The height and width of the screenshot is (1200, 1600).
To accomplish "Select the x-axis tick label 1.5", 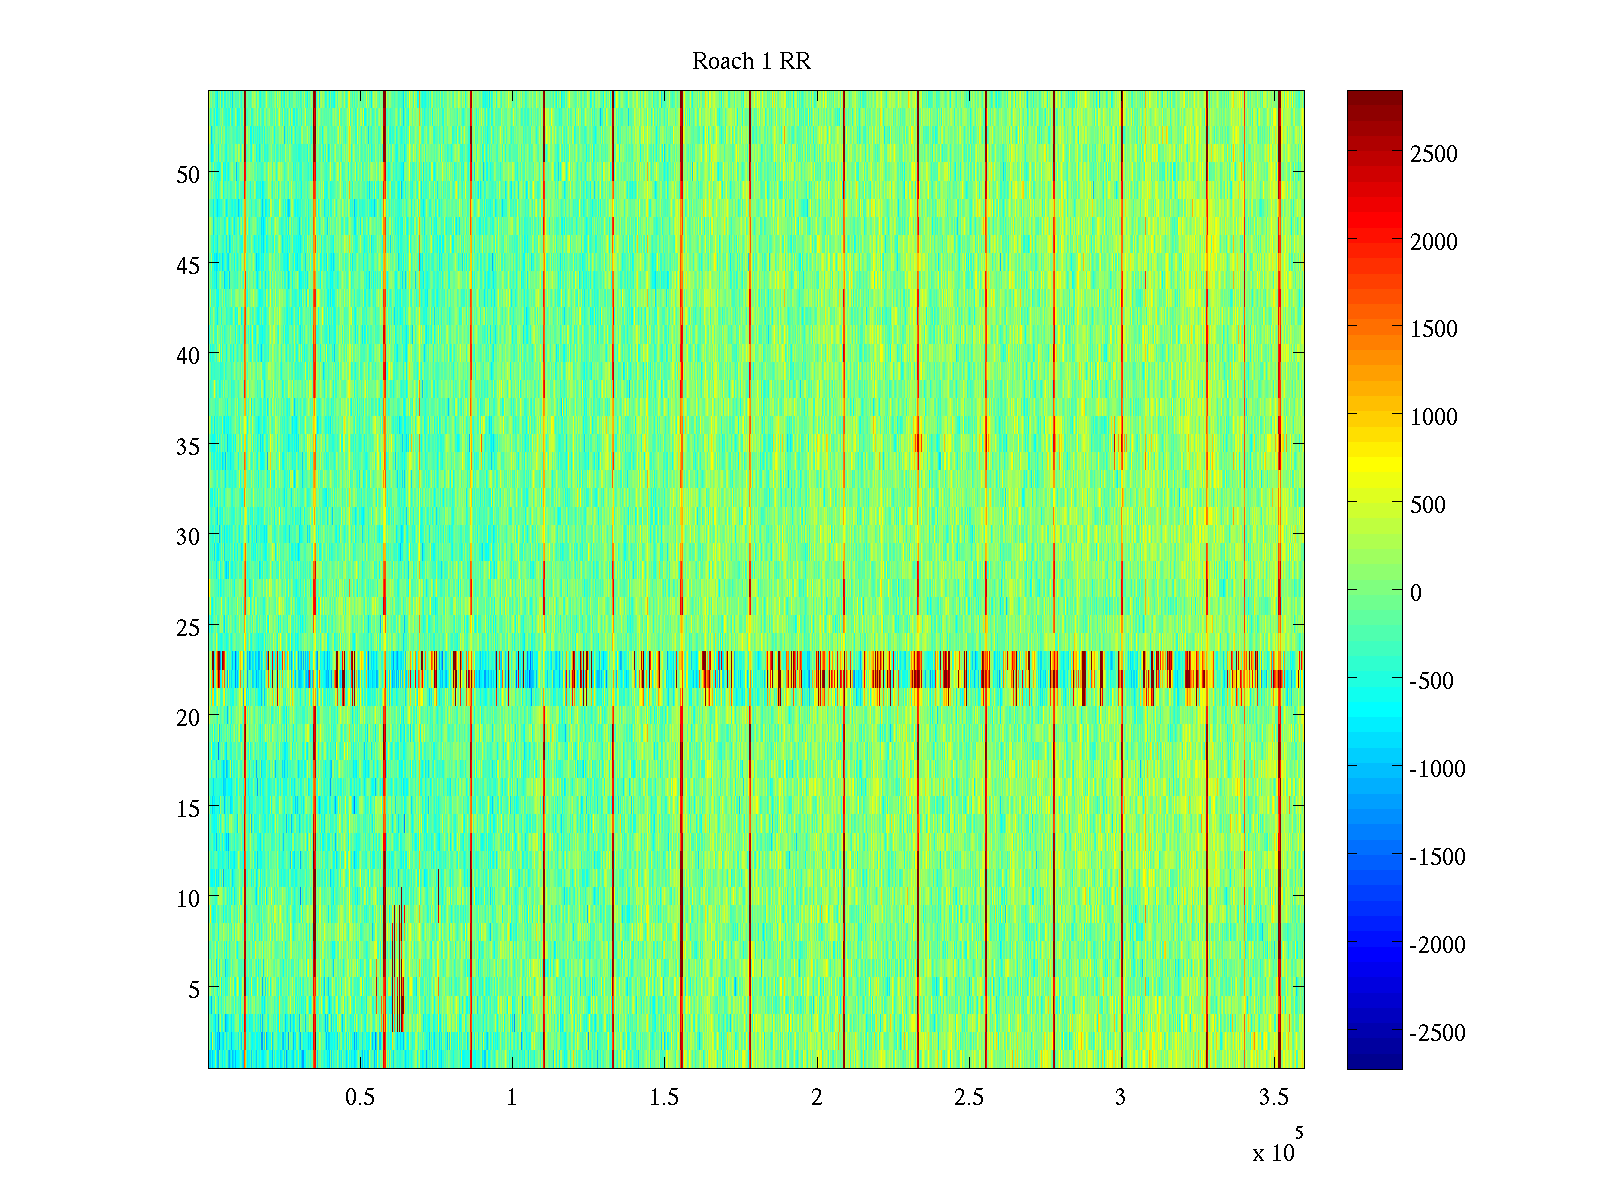I will click(x=664, y=1098).
